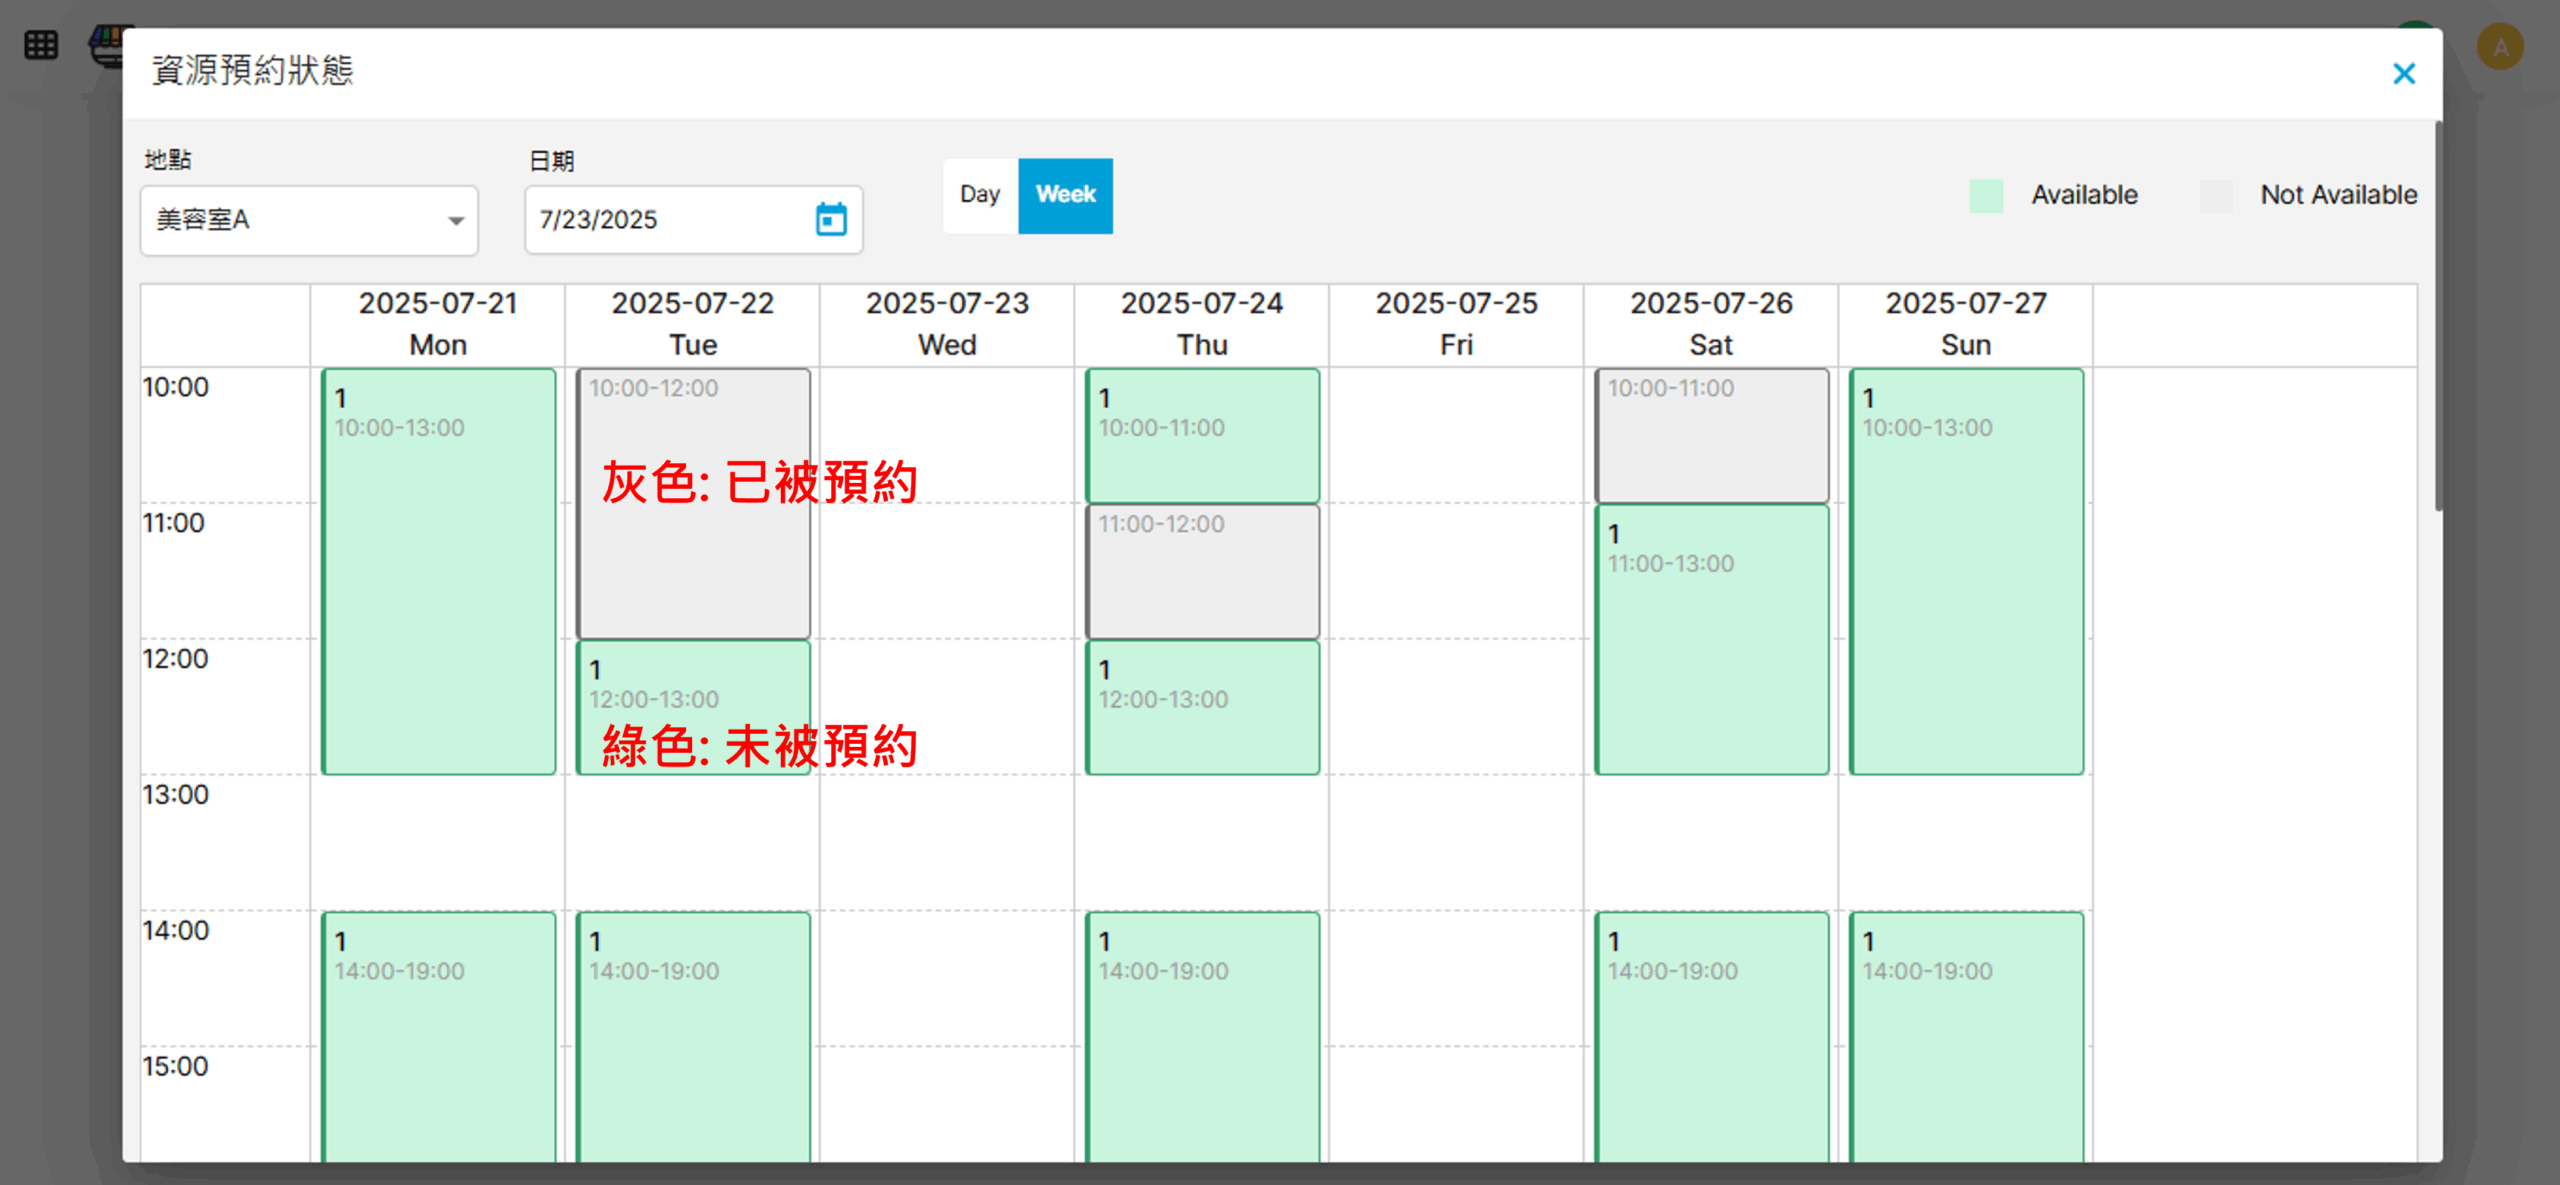Image resolution: width=2560 pixels, height=1185 pixels.
Task: Click the Available green legend swatch
Action: click(1986, 196)
